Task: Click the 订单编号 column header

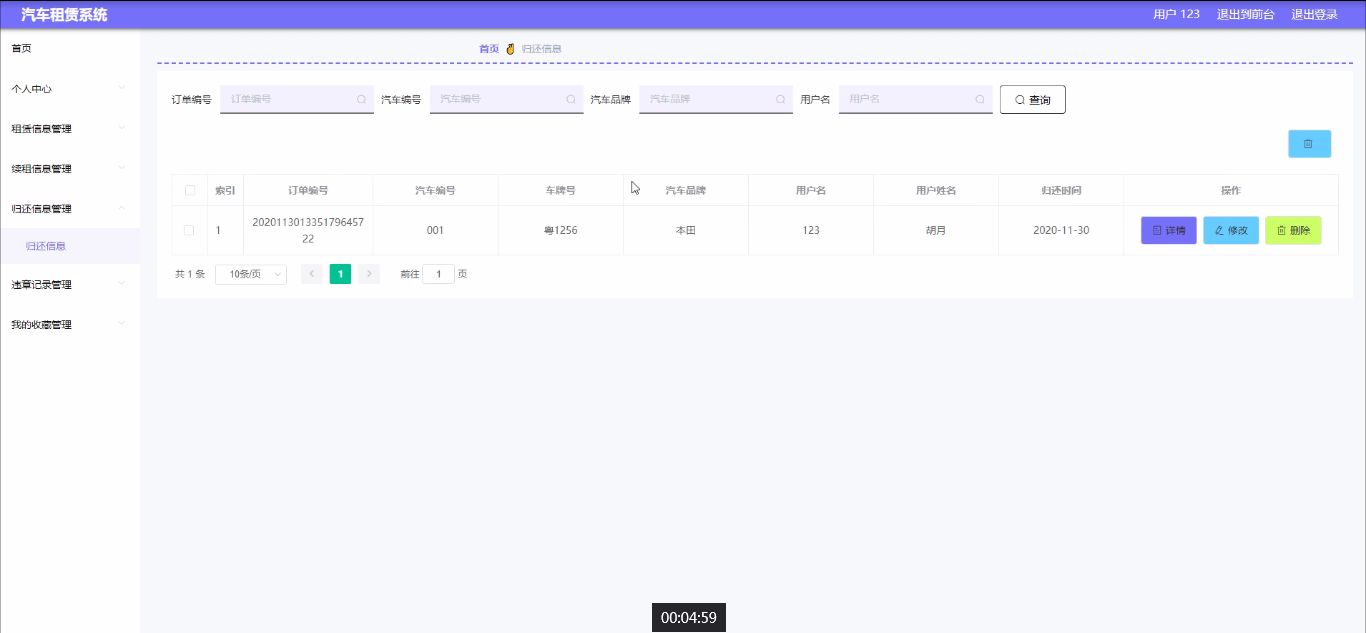Action: 308,191
